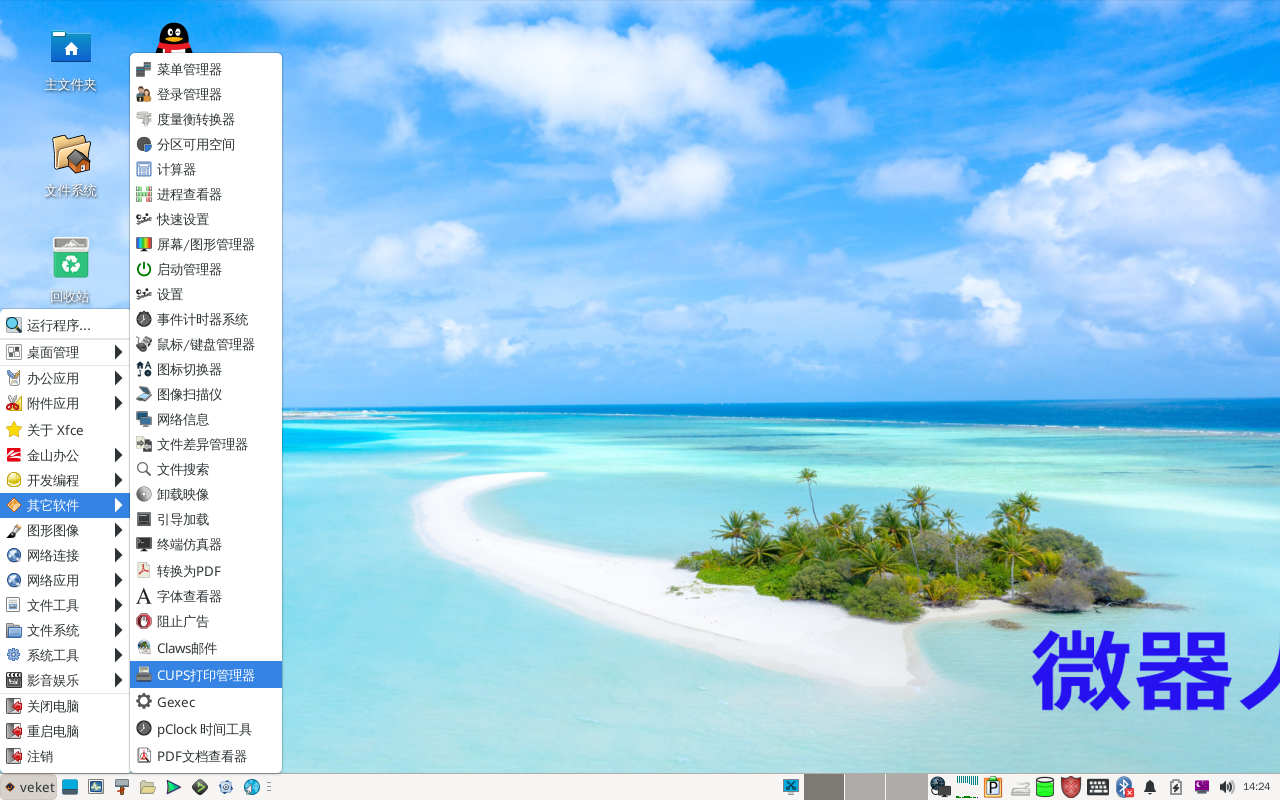This screenshot has height=800, width=1280.
Task: Open 度量衡转换器 item
Action: [206, 119]
